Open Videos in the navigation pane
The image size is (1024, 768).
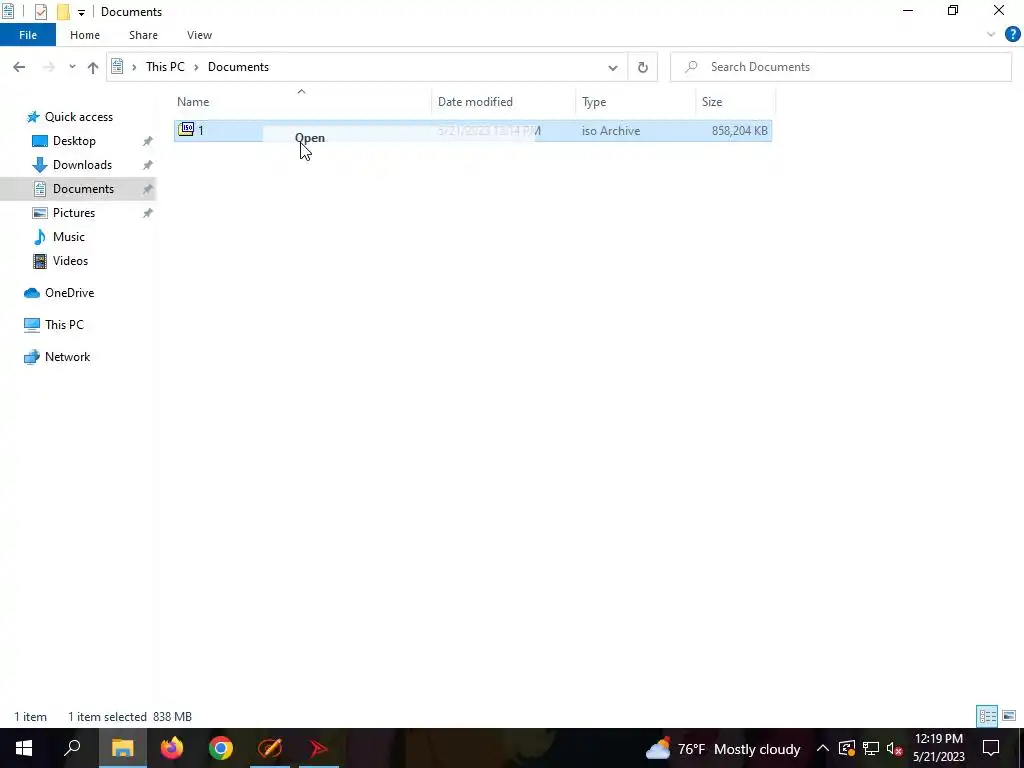click(70, 261)
